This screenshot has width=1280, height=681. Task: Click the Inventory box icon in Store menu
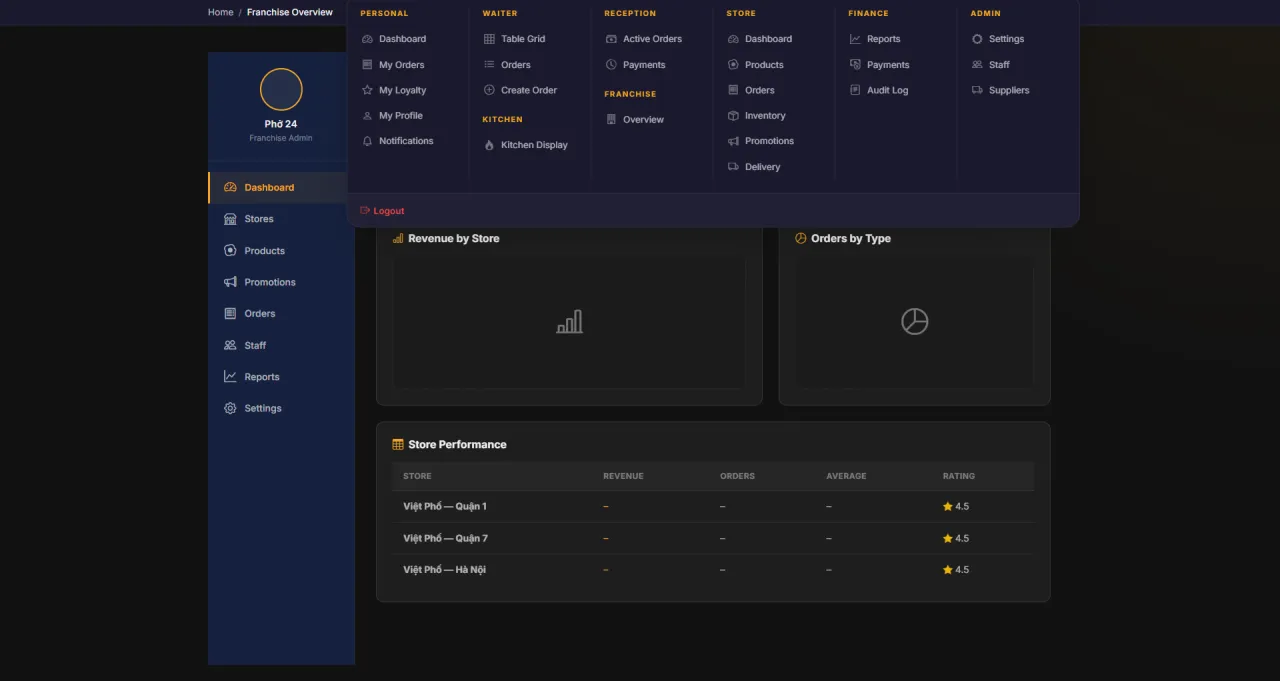pos(733,116)
